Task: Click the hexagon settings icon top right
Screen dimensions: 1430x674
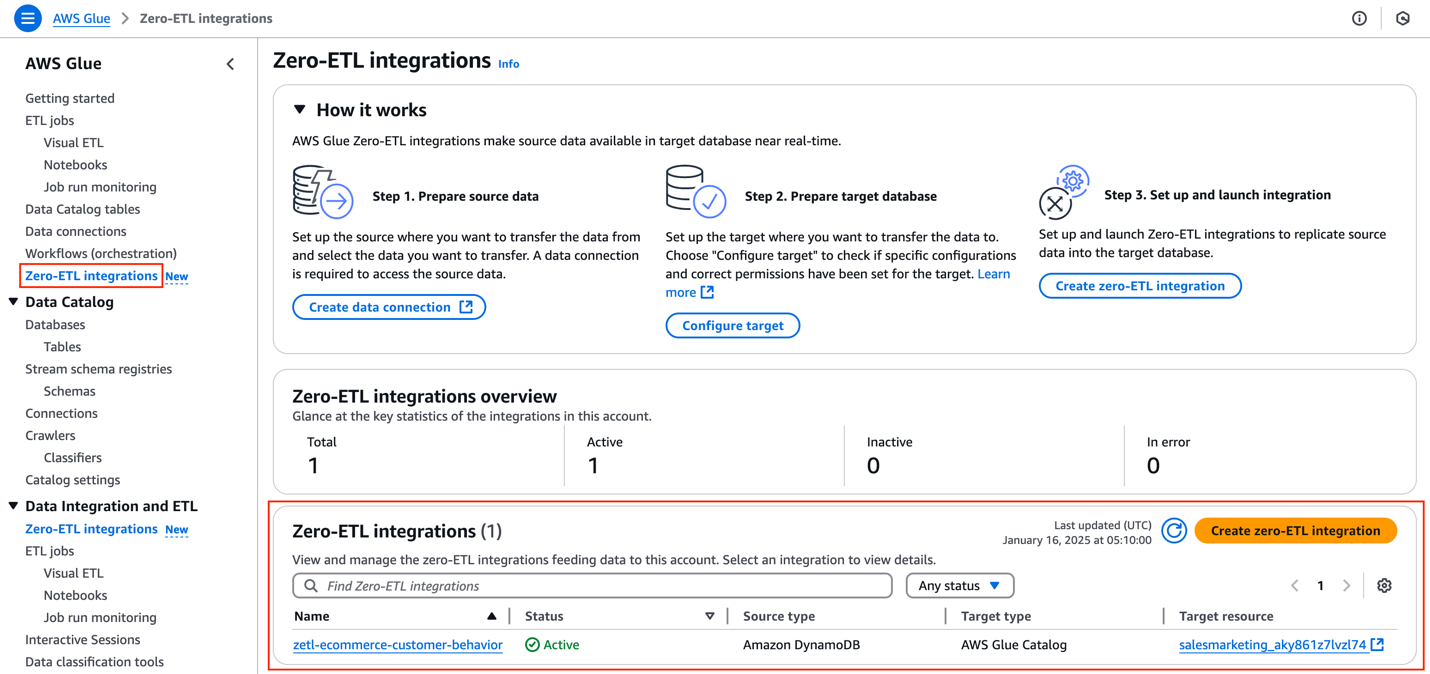Action: click(x=1403, y=18)
